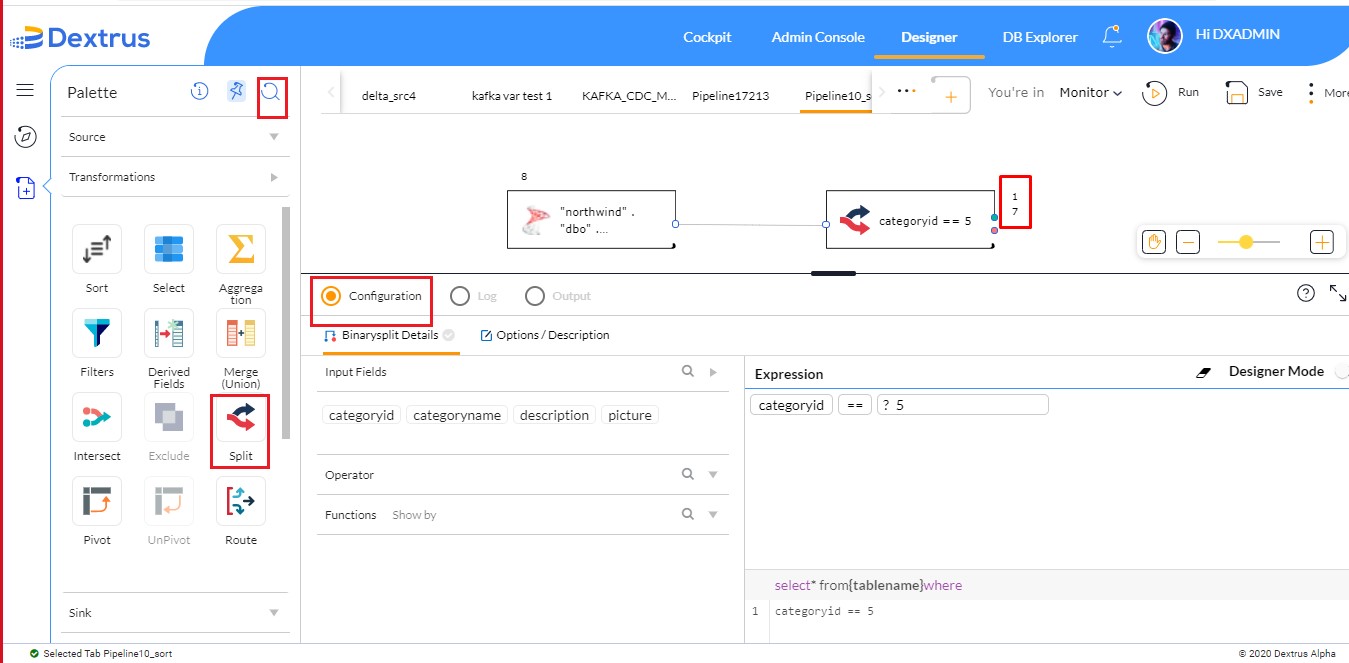Click the zoom slider handle
Image resolution: width=1349 pixels, height=663 pixels.
(x=1245, y=242)
